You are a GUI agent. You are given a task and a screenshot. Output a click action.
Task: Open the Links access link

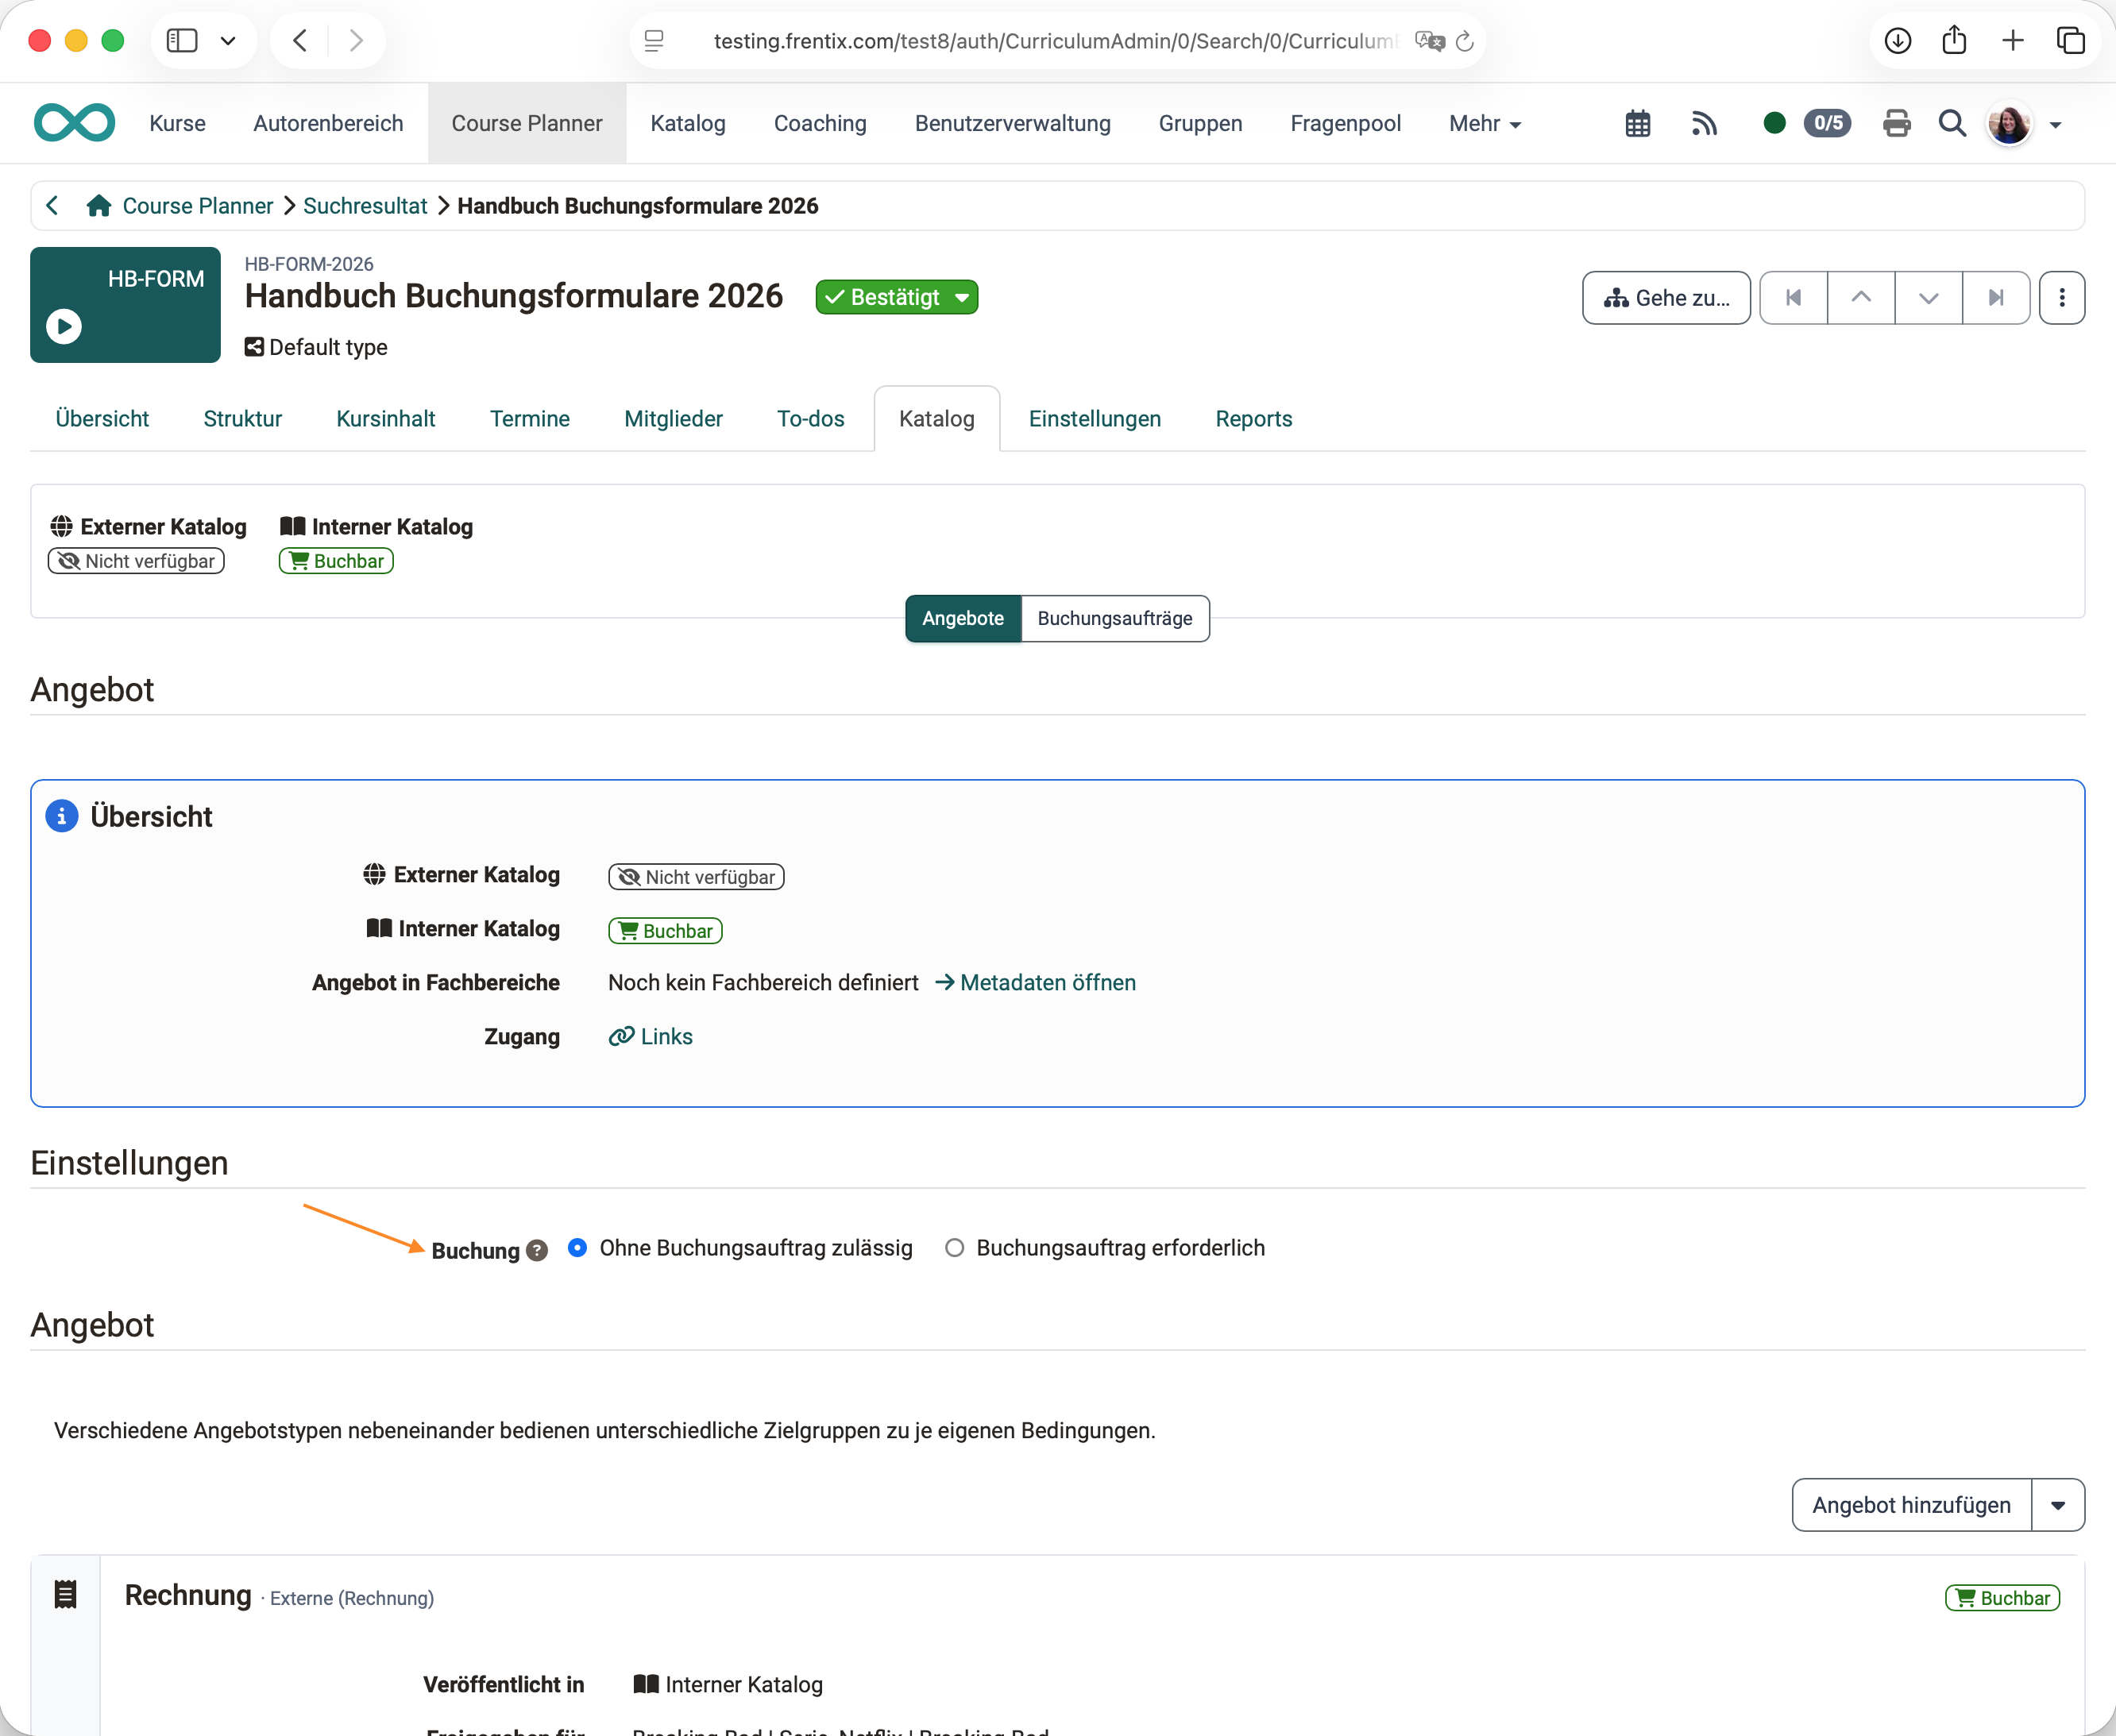(651, 1037)
